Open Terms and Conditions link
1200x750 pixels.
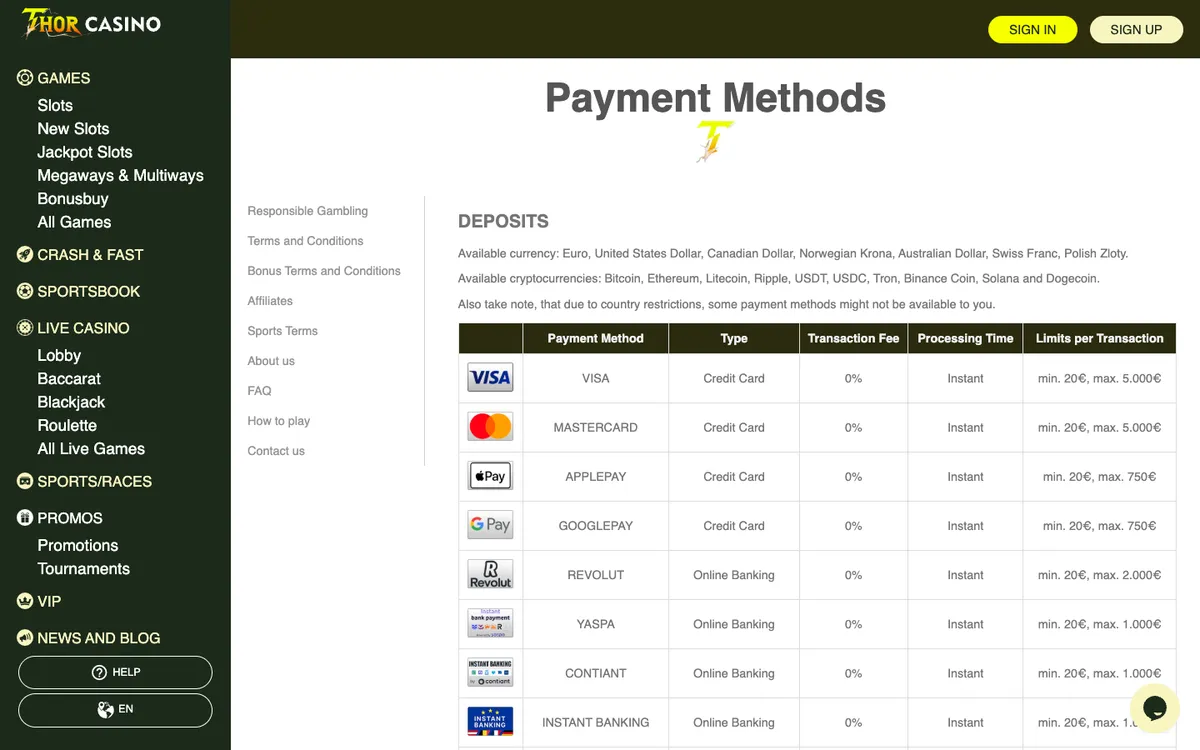click(306, 241)
